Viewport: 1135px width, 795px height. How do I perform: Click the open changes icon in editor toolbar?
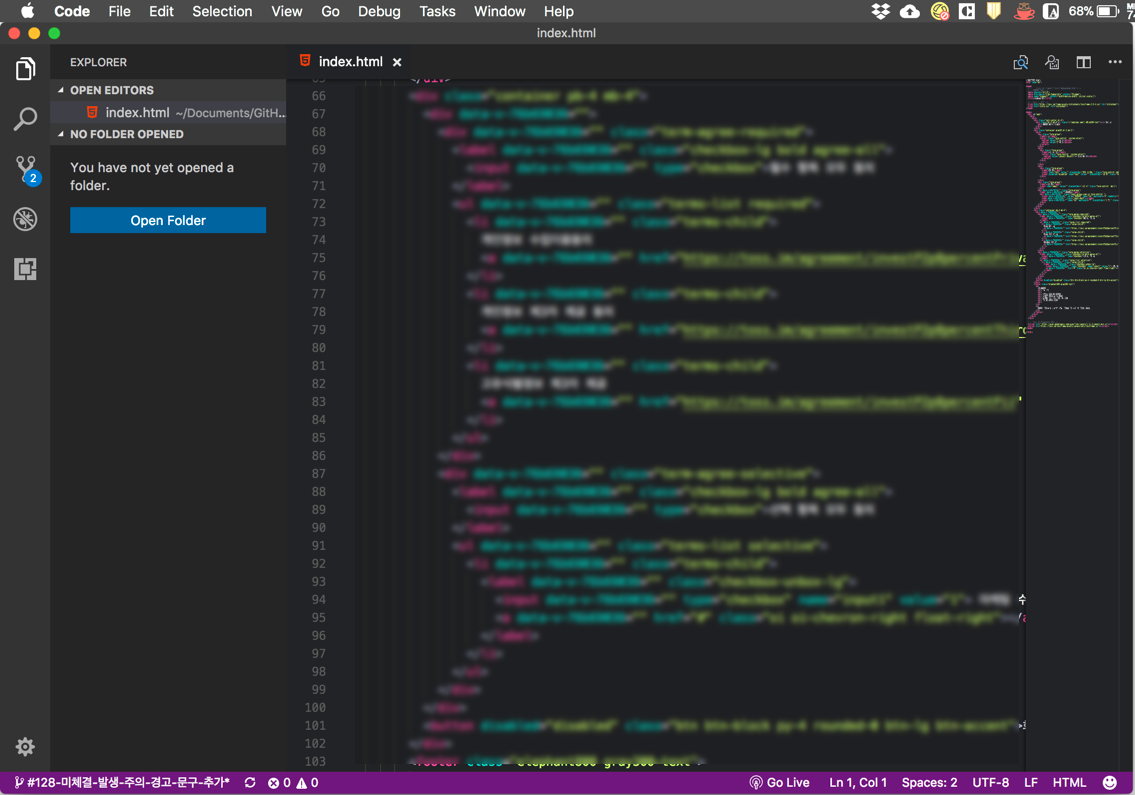[x=1052, y=62]
